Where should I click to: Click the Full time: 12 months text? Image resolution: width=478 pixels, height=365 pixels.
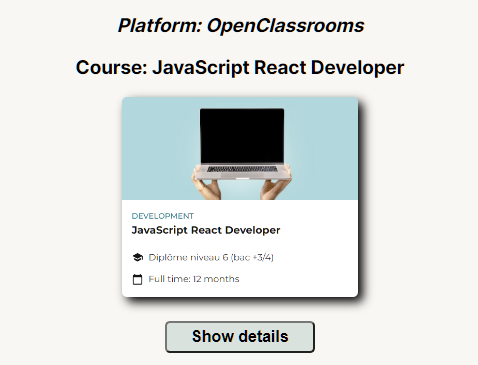click(x=194, y=279)
